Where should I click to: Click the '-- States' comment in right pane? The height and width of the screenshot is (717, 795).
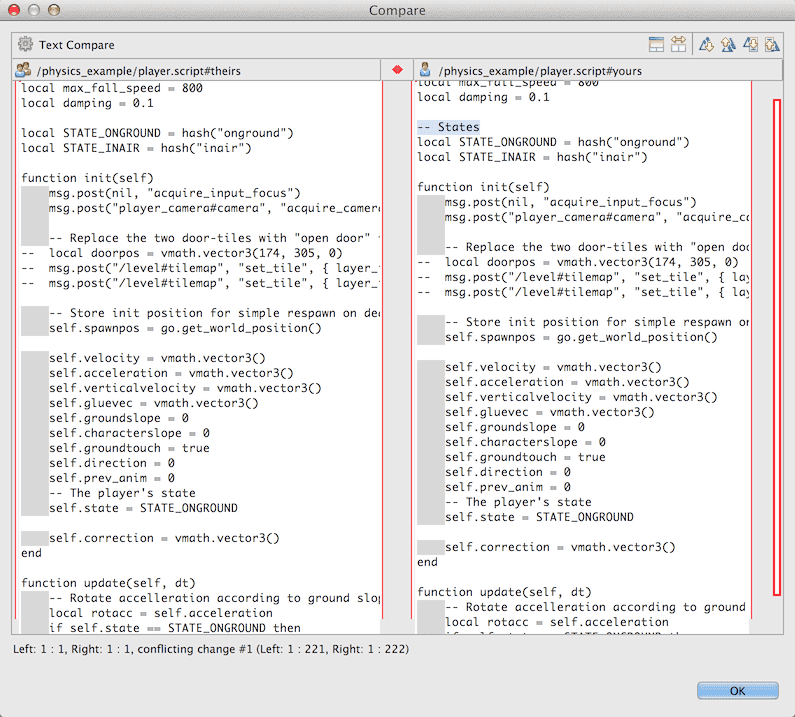point(448,127)
